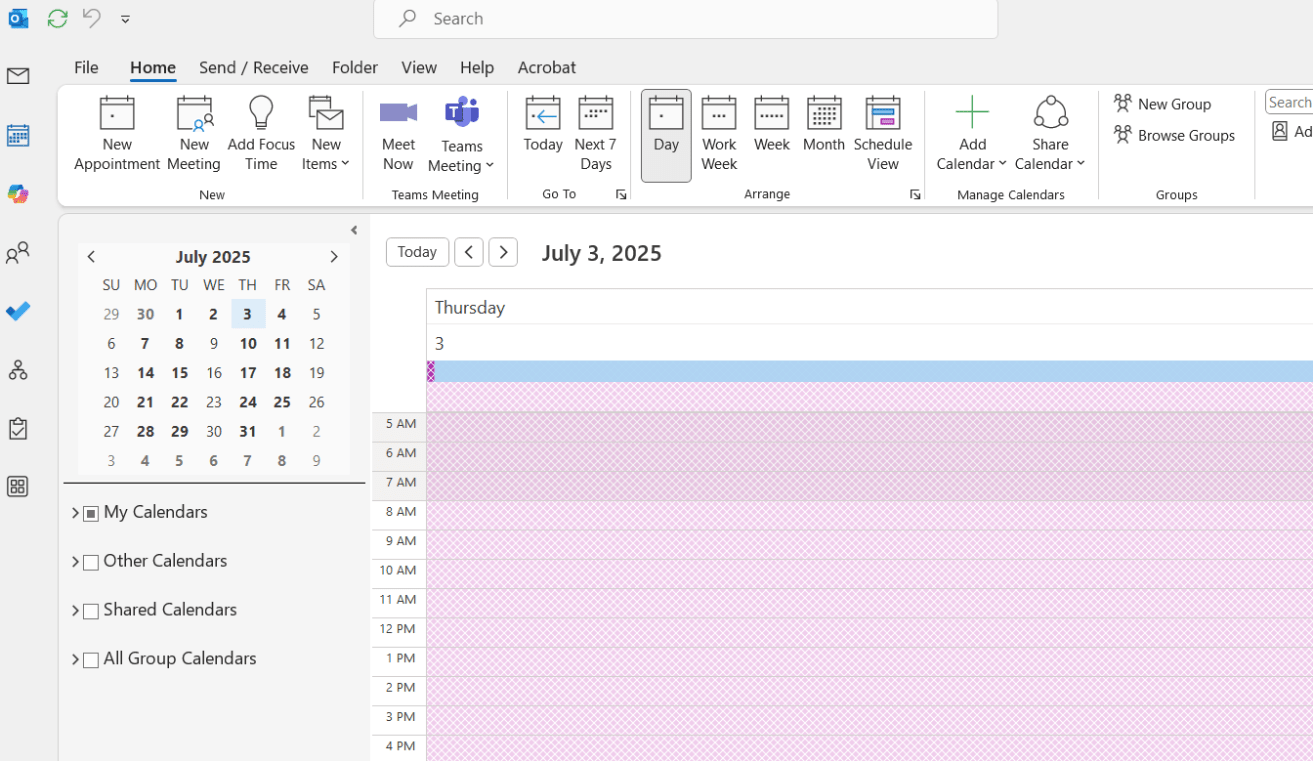Screen dimensions: 1313x761
Task: Expand the Shared Calendars group
Action: click(75, 611)
